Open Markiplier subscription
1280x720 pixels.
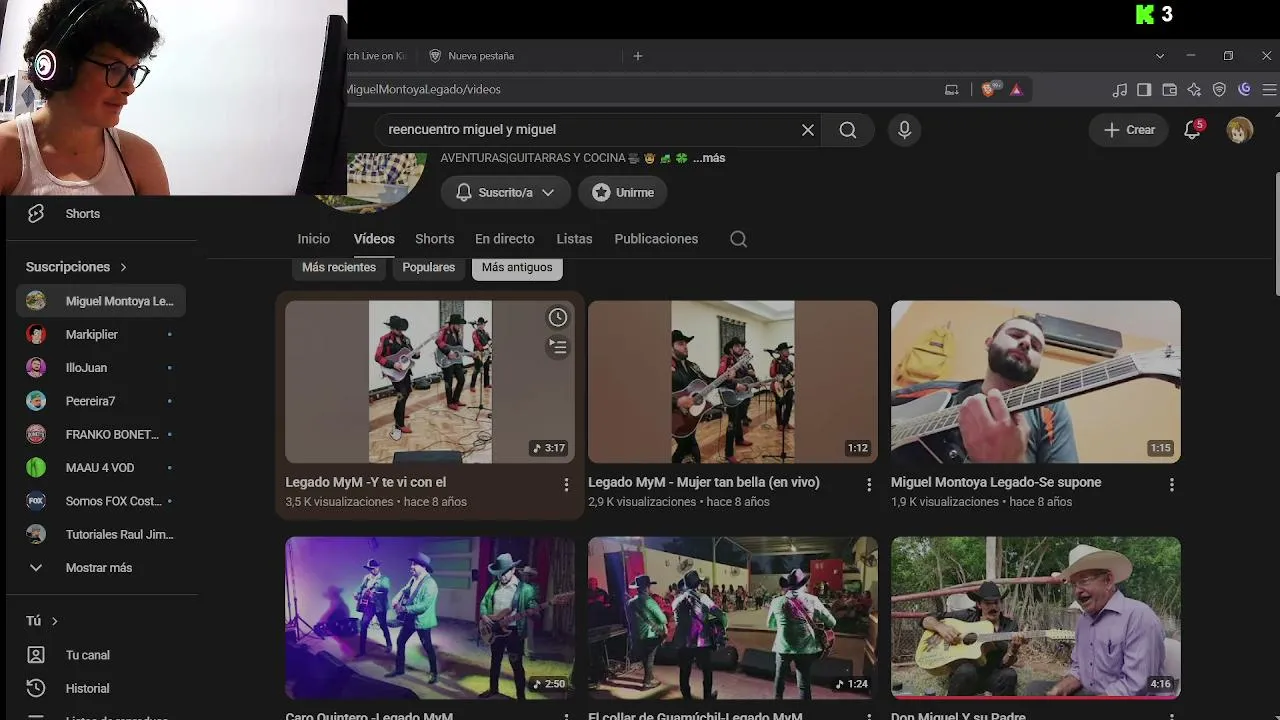(100, 334)
